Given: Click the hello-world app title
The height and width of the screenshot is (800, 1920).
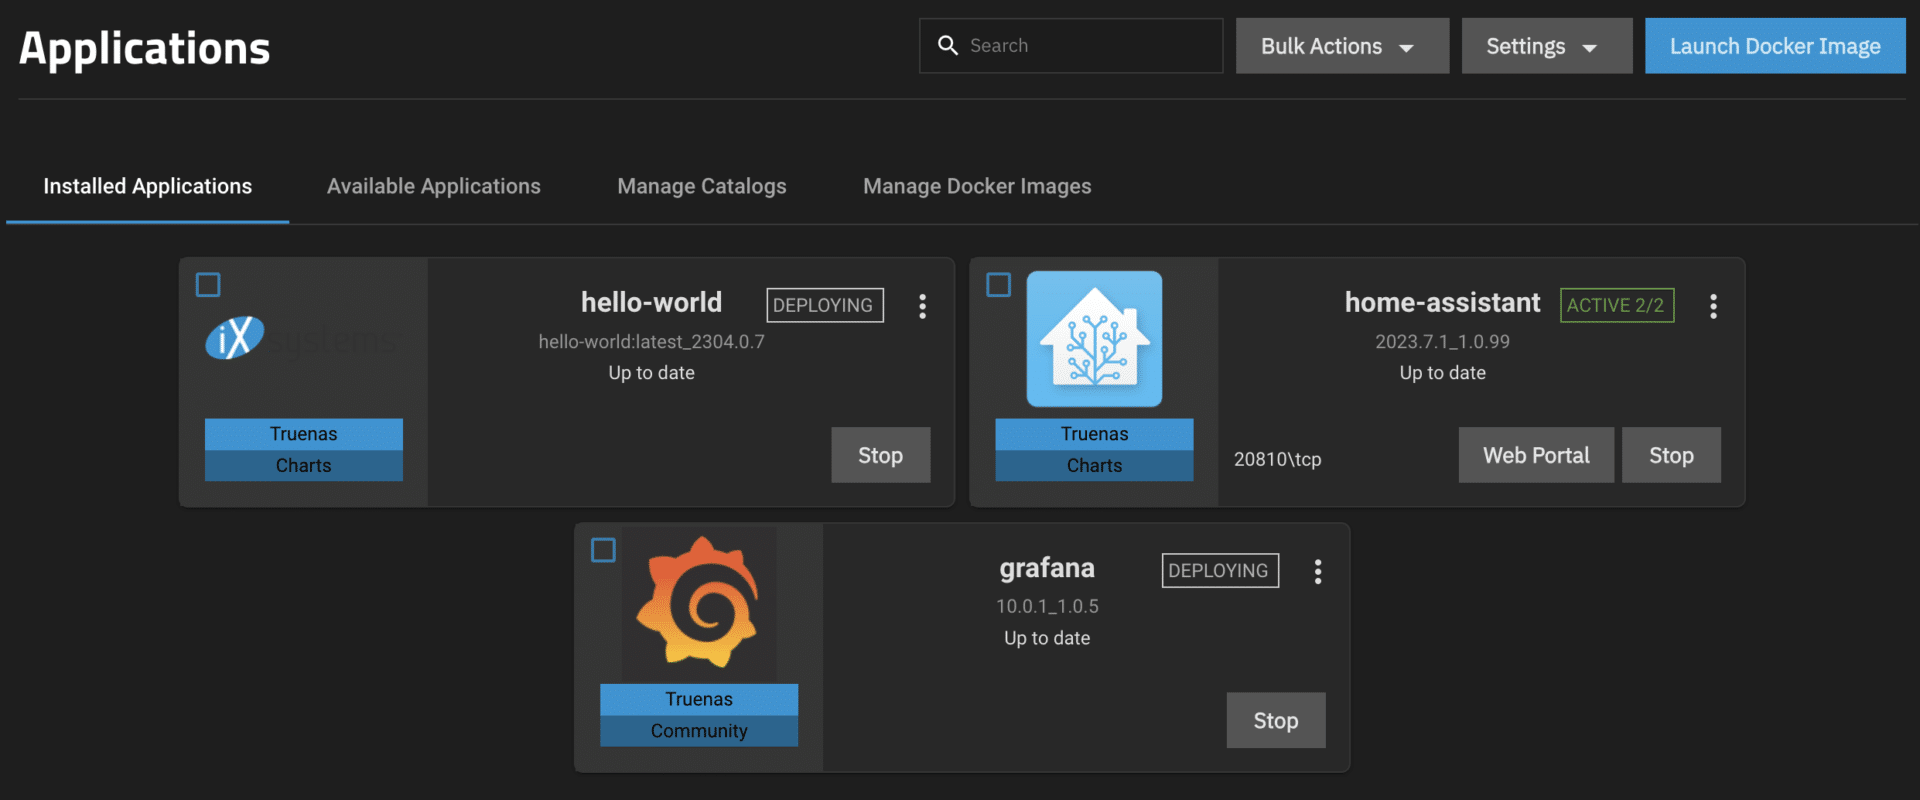Looking at the screenshot, I should [651, 302].
